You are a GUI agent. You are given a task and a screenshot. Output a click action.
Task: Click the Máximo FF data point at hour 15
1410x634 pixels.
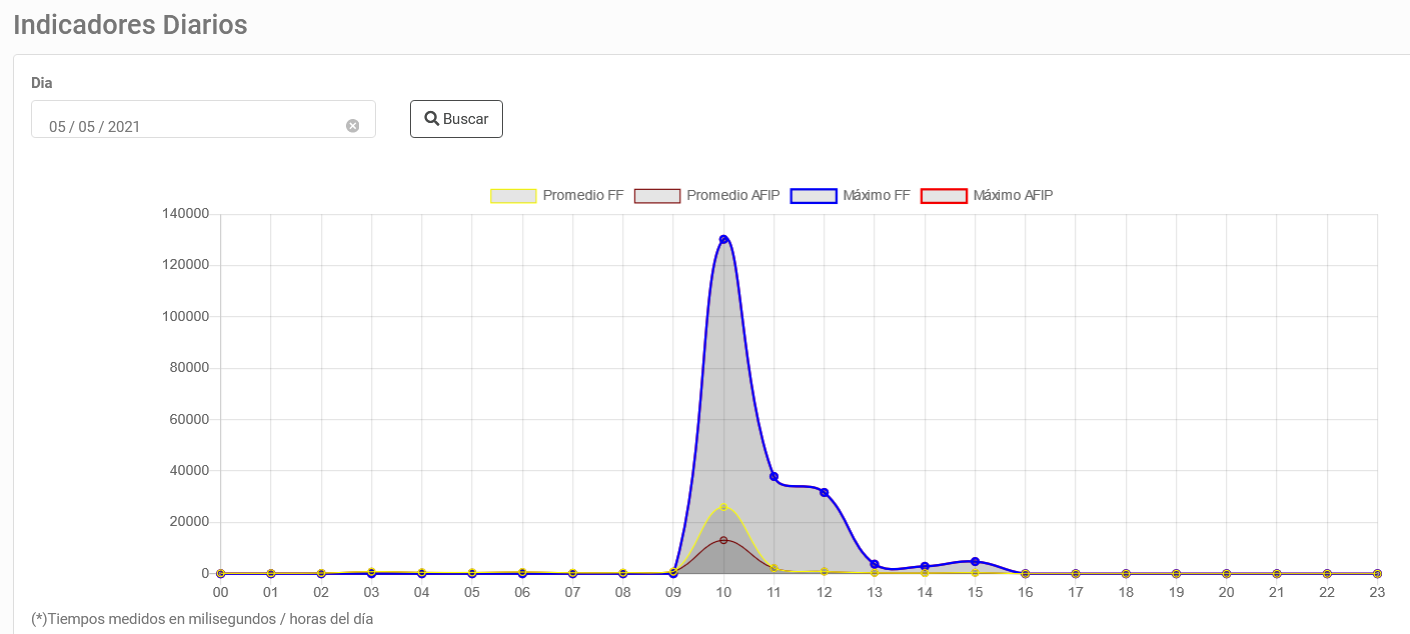pyautogui.click(x=975, y=561)
